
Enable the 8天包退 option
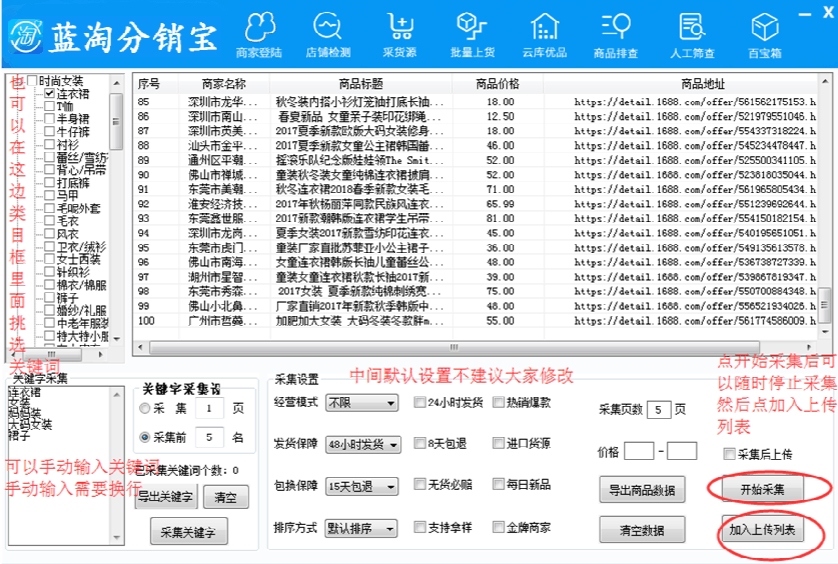[420, 443]
